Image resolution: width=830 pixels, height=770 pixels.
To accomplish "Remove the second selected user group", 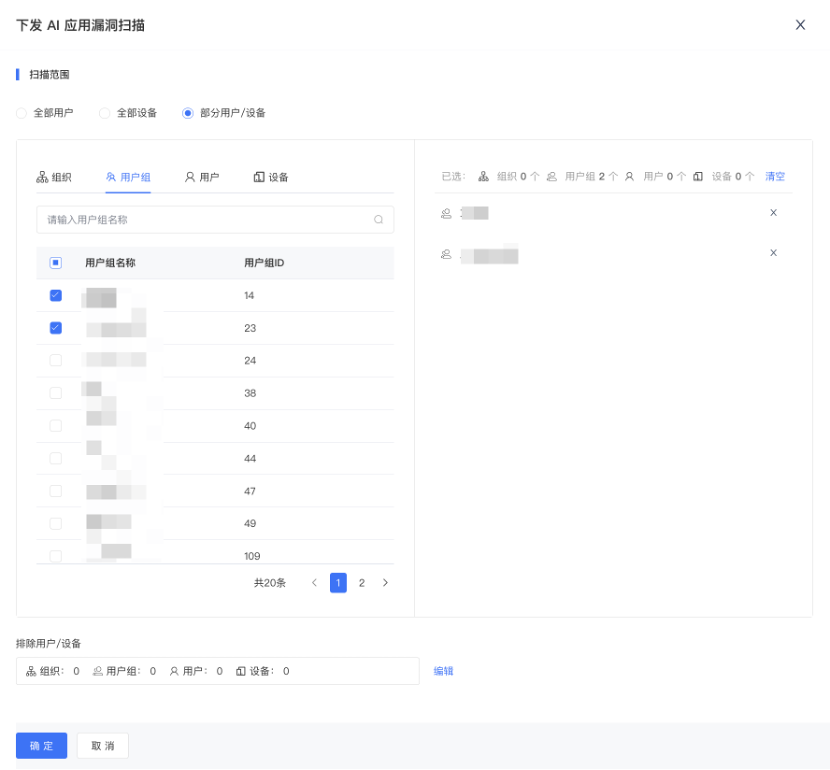I will coord(773,253).
